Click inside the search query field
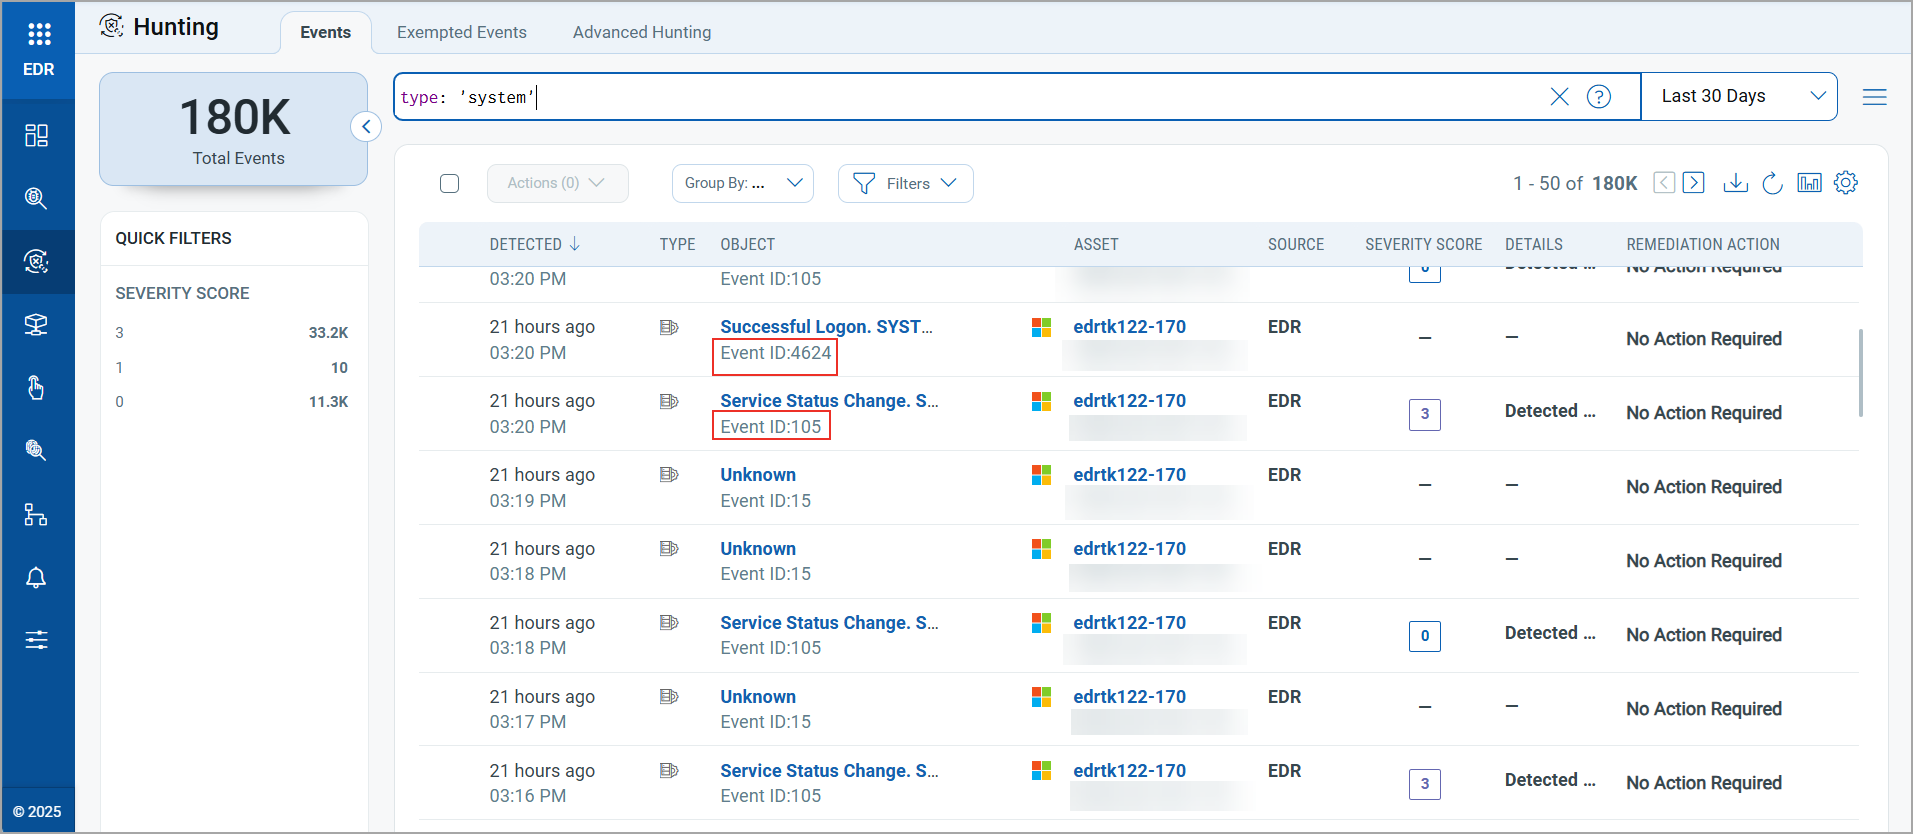 1000,97
